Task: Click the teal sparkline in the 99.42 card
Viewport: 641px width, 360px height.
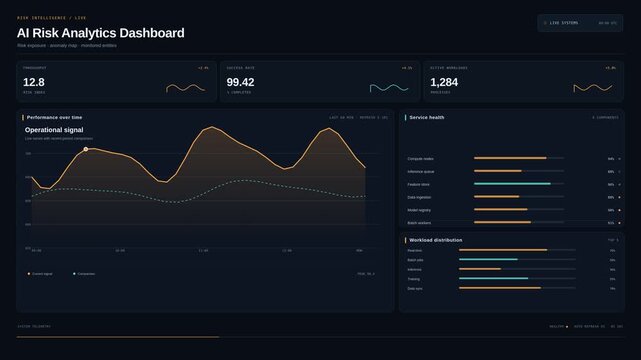Action: click(x=389, y=88)
